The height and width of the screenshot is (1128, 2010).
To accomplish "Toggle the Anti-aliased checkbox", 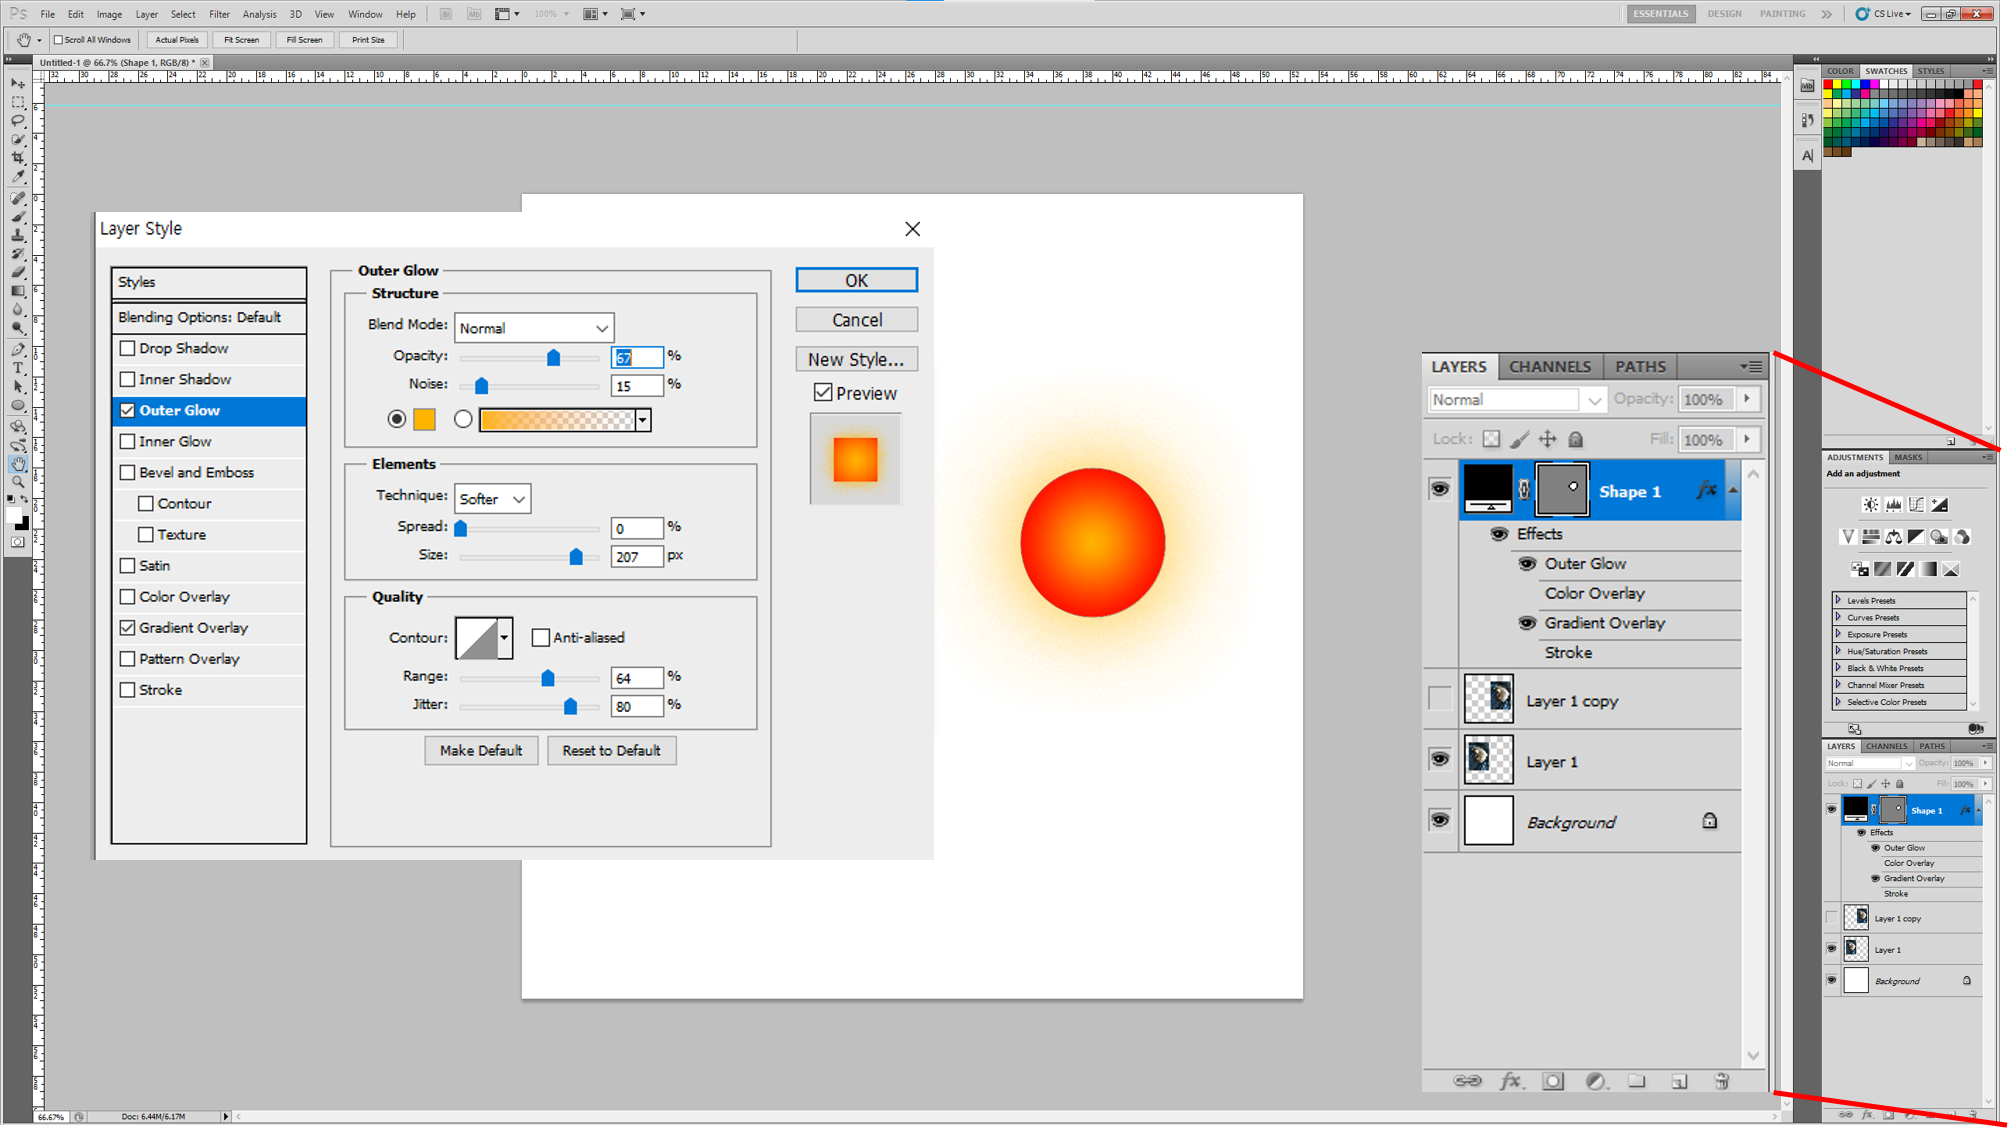I will [x=541, y=637].
